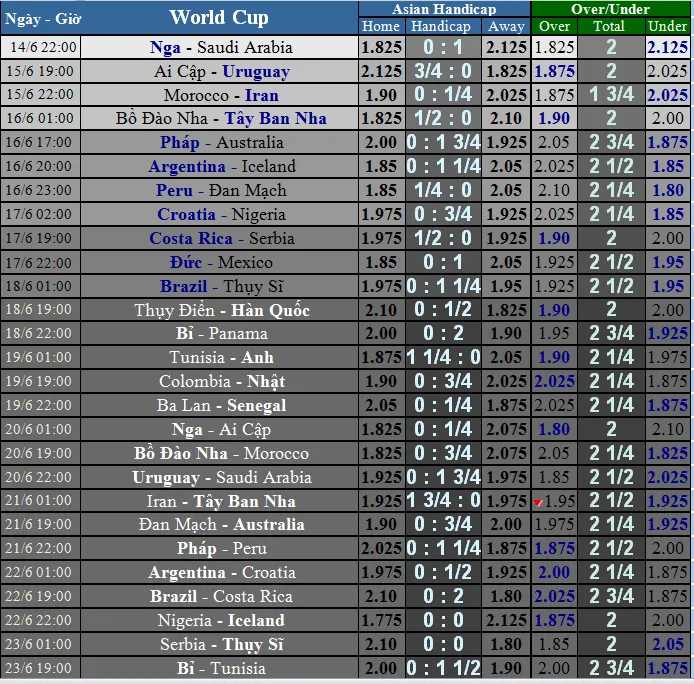Click the handicap value for Bỉ - Panama
The height and width of the screenshot is (684, 694).
[x=443, y=333]
